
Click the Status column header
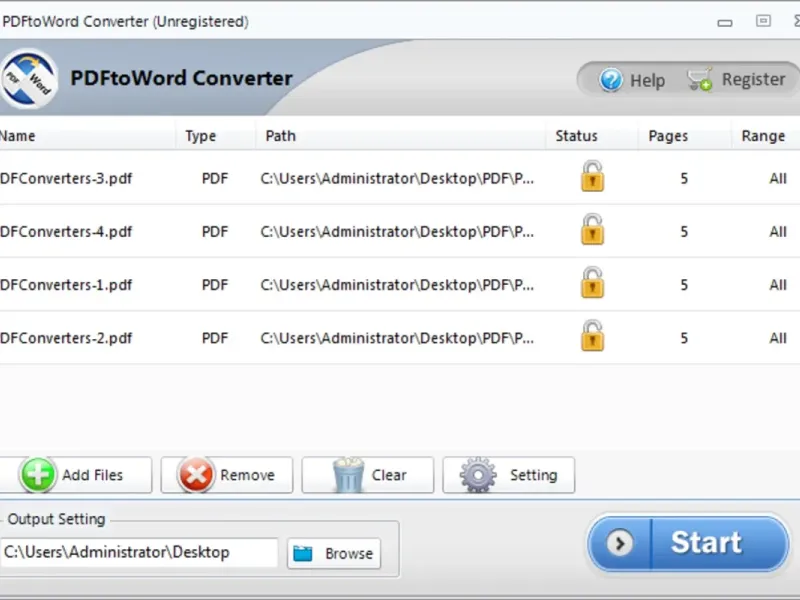tap(576, 136)
